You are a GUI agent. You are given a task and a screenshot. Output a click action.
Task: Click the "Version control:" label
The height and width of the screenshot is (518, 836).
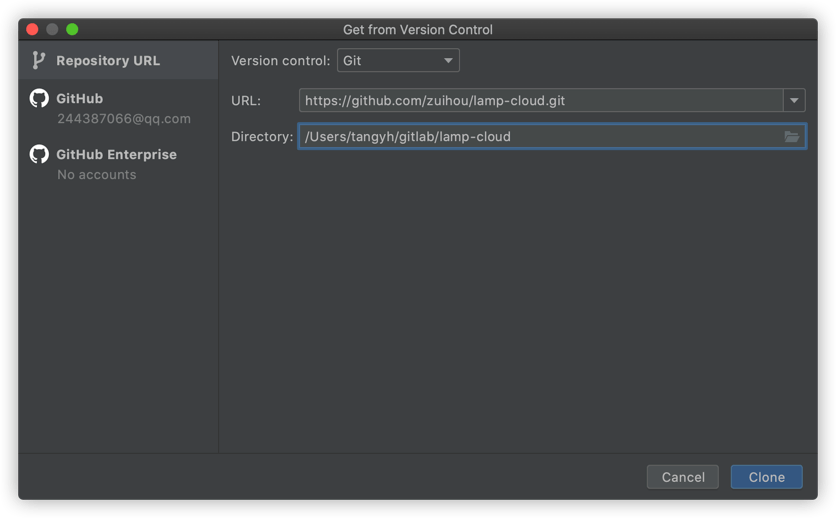(280, 61)
